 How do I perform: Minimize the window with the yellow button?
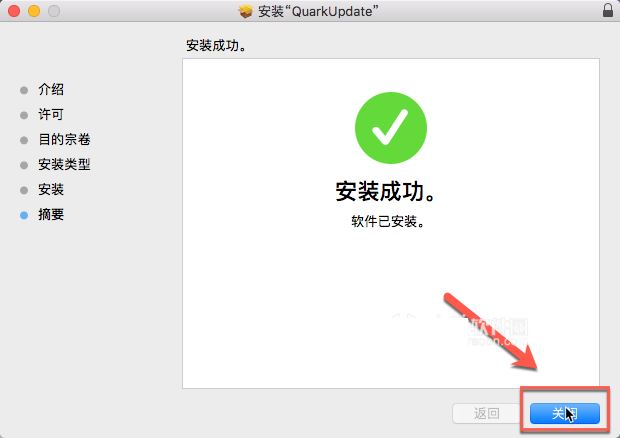coord(34,11)
